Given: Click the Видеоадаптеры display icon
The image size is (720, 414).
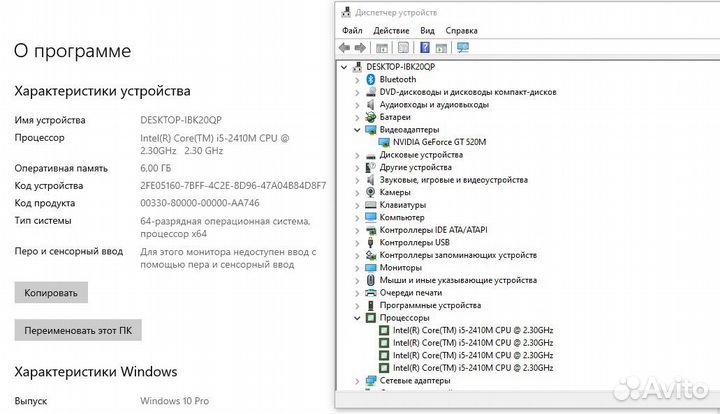Looking at the screenshot, I should [x=371, y=129].
